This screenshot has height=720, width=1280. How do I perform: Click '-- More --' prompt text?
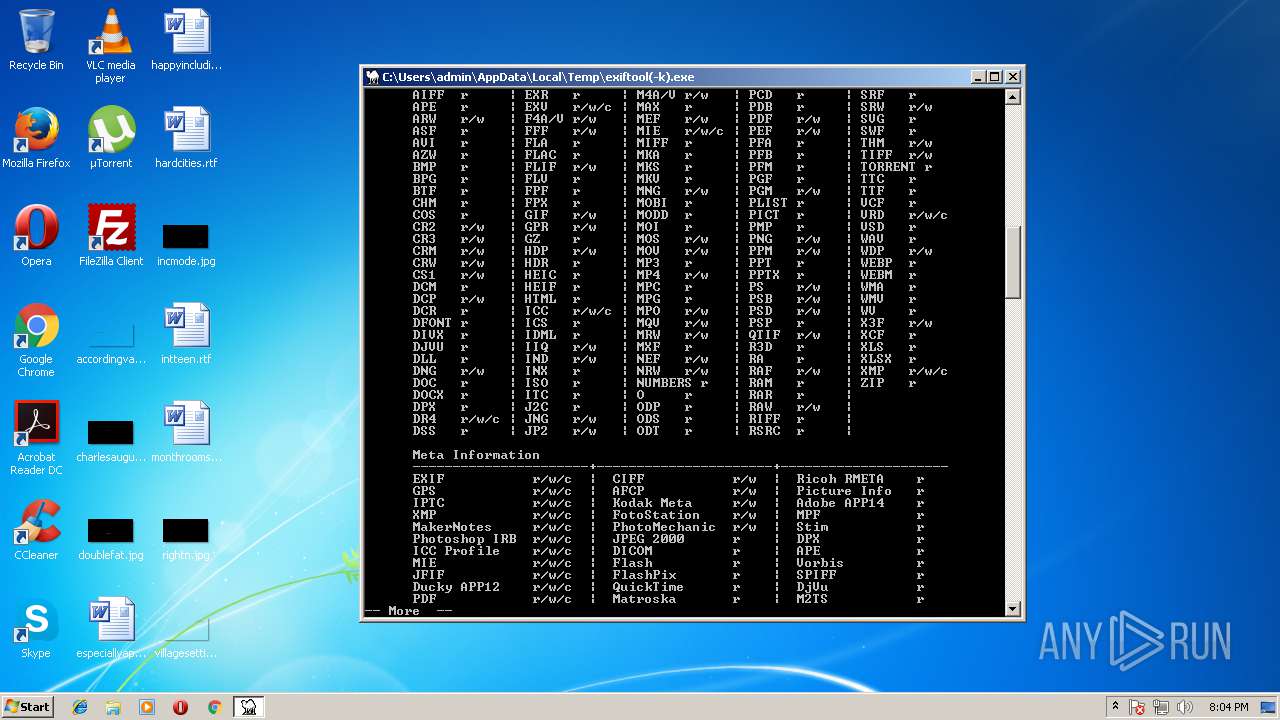(408, 611)
